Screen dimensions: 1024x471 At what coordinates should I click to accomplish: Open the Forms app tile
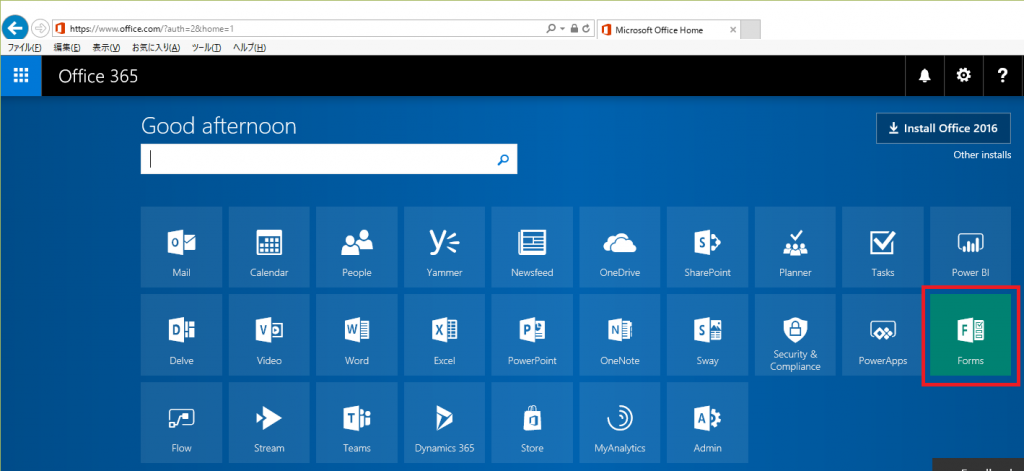pyautogui.click(x=970, y=334)
